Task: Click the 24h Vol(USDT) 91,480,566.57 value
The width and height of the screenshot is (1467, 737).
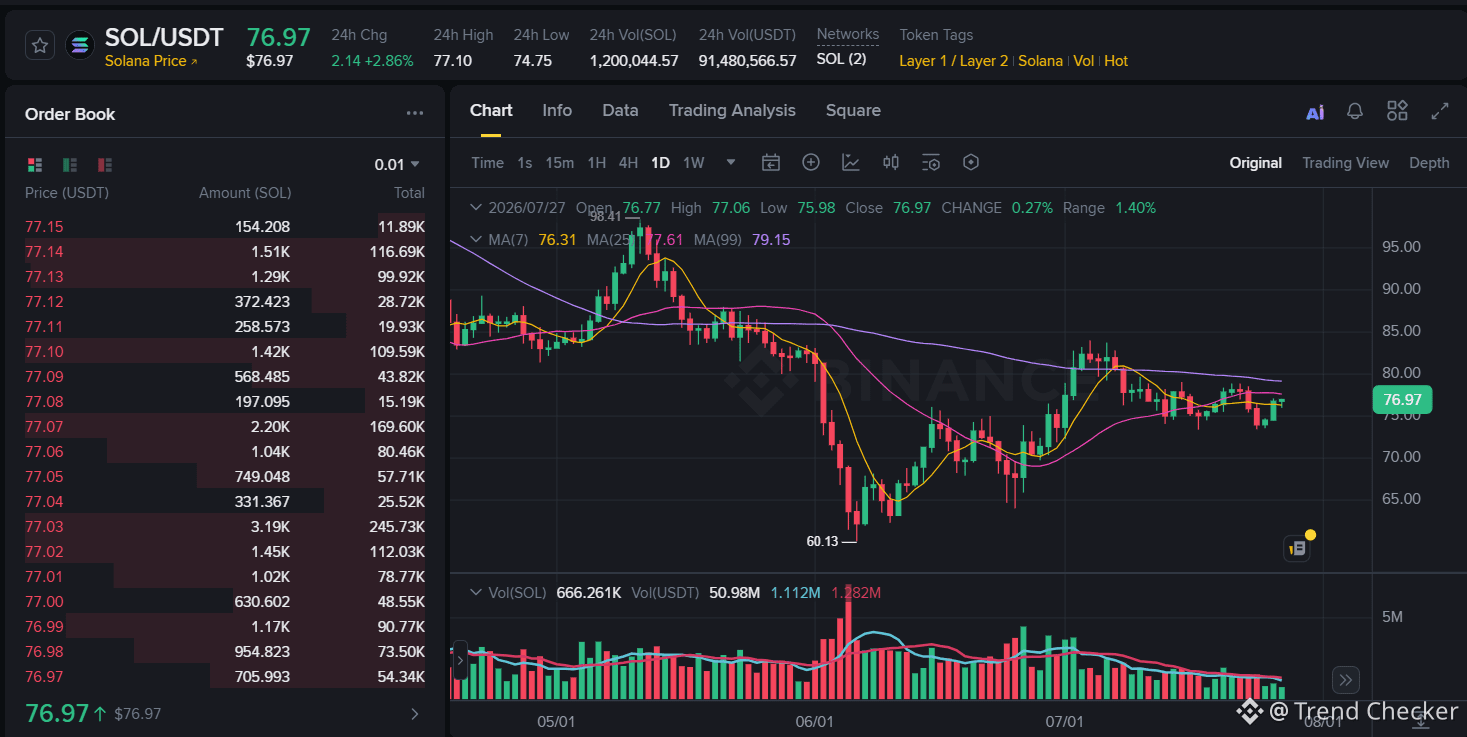Action: point(748,61)
